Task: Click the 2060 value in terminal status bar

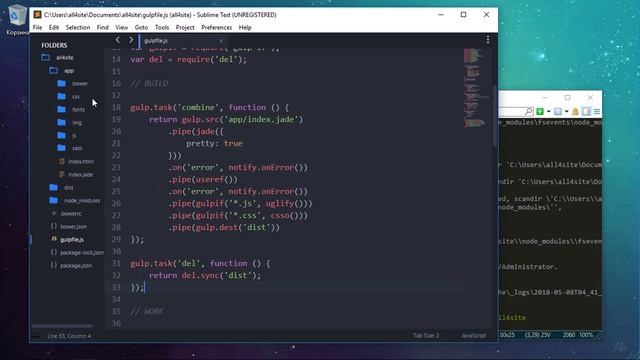Action: pyautogui.click(x=569, y=335)
